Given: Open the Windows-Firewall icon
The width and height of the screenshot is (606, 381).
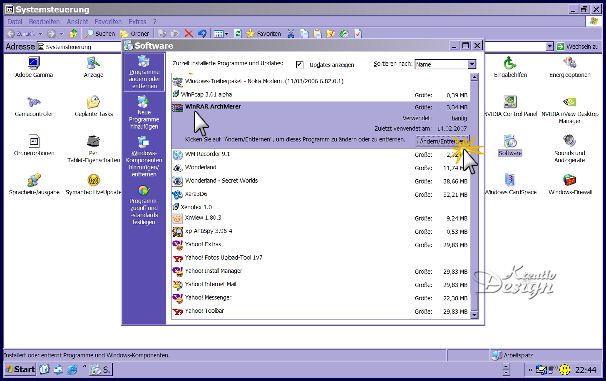Looking at the screenshot, I should point(570,180).
